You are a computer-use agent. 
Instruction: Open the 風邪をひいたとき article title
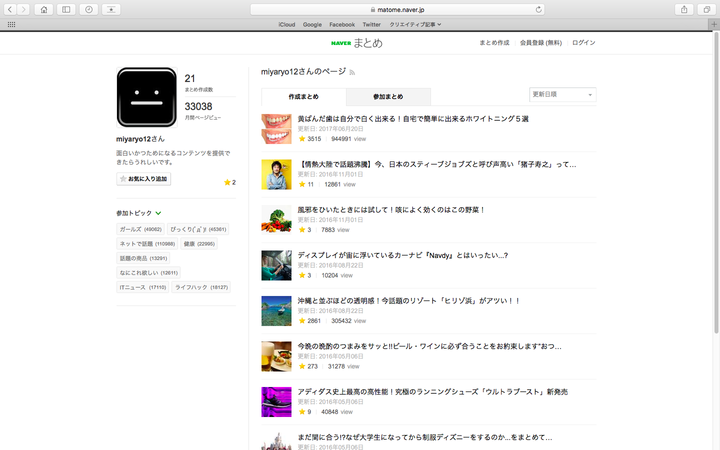[391, 210]
